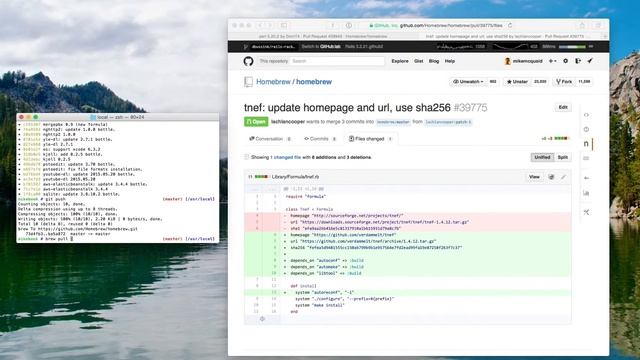The image size is (640, 360).
Task: Click Library/Formula/tnef.rb file path
Action: pos(296,177)
